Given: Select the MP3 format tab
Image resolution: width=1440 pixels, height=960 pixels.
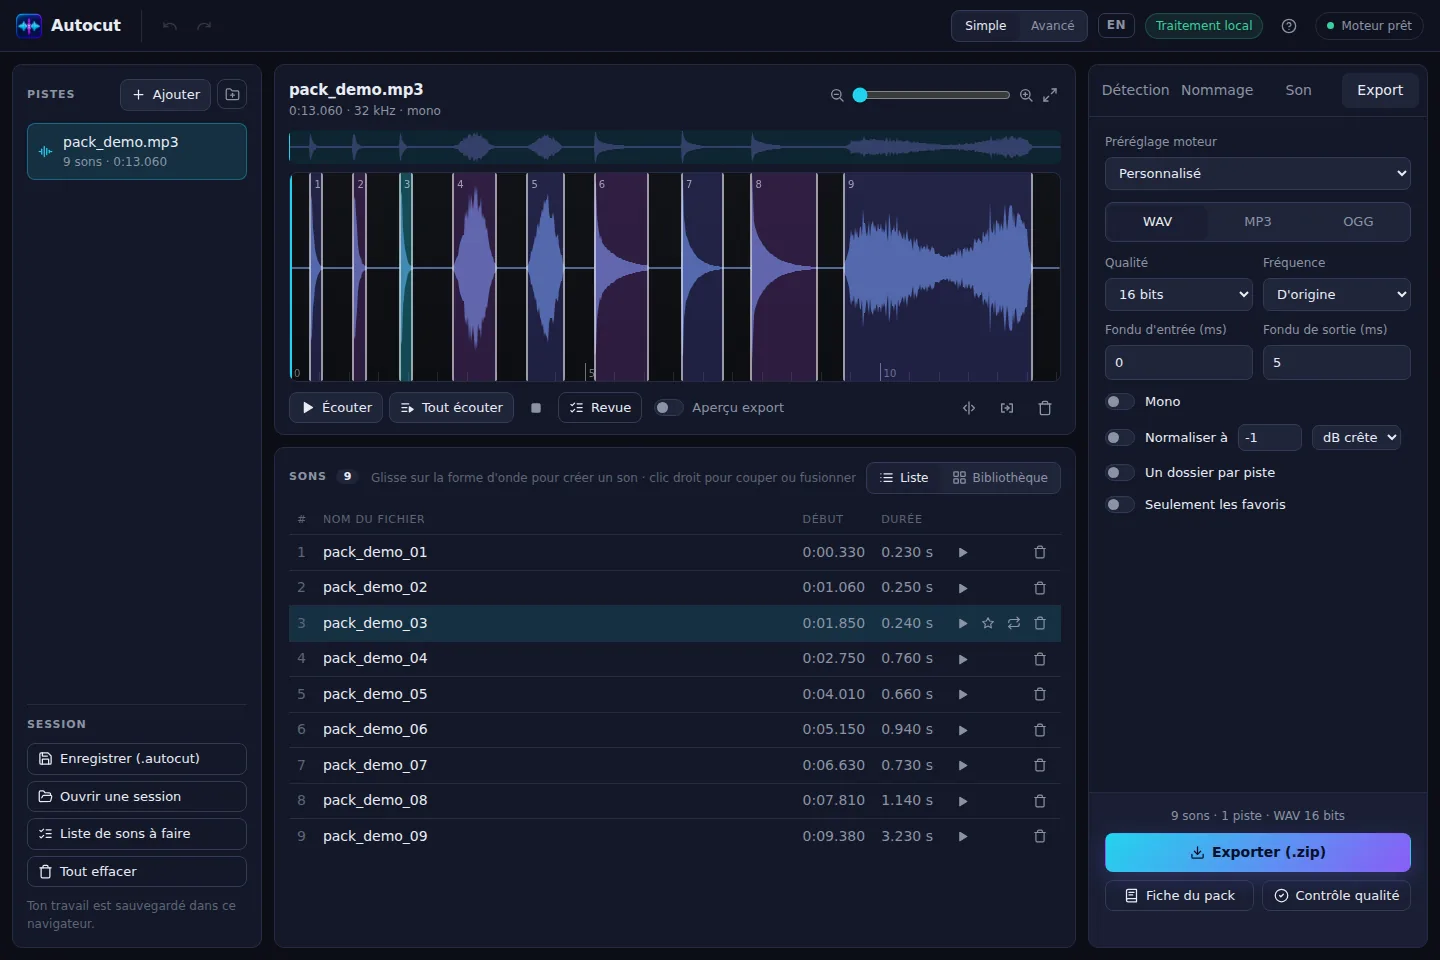Looking at the screenshot, I should point(1257,222).
